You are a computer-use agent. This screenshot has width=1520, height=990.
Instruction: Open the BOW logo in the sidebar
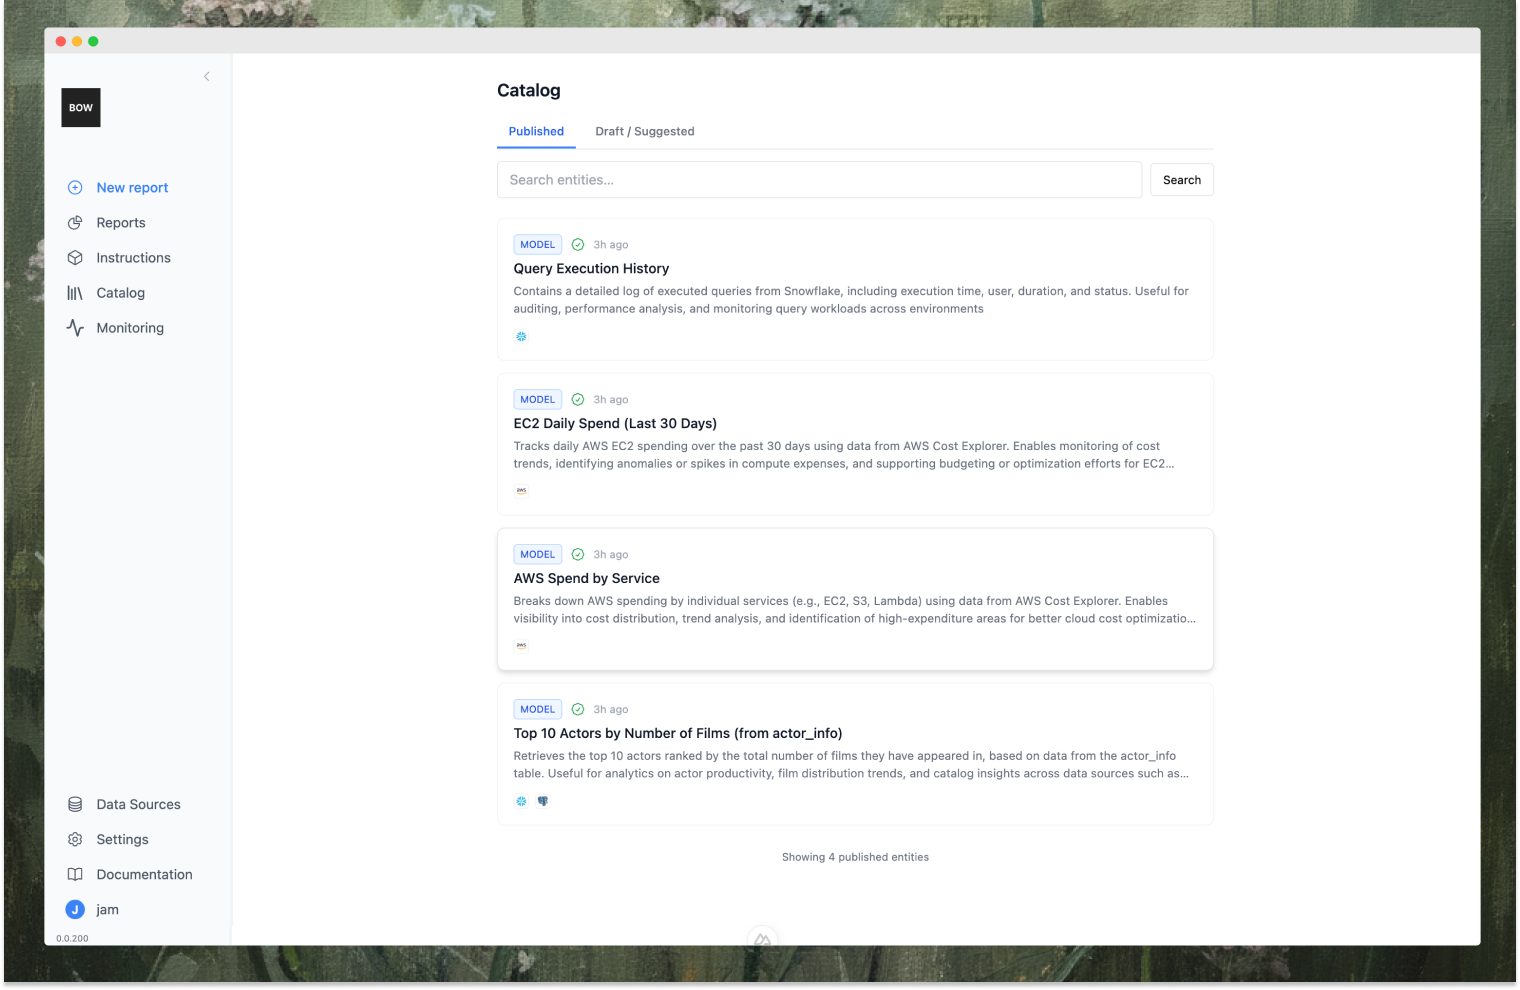(81, 108)
